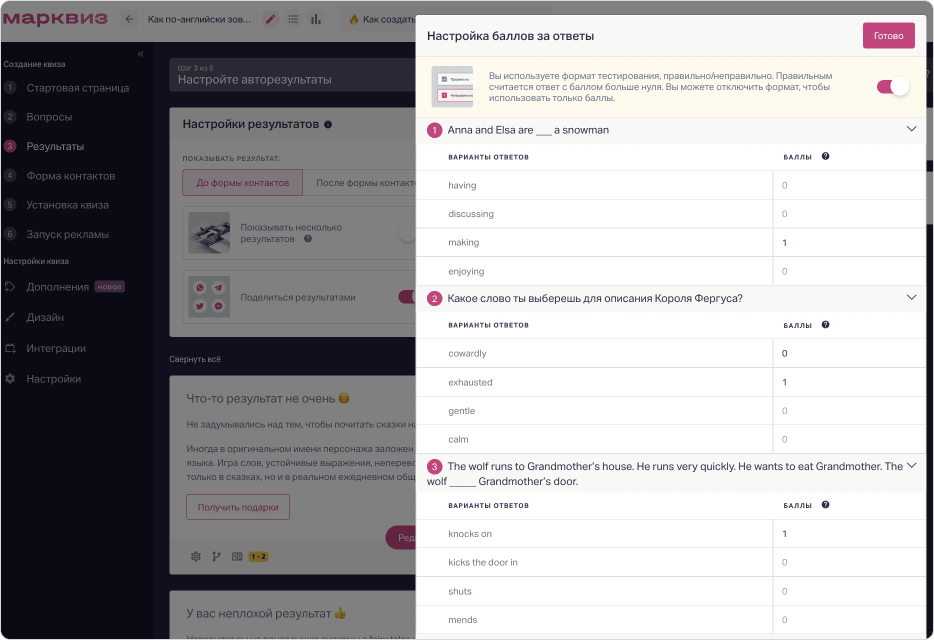This screenshot has width=934, height=640.
Task: Collapse question 2 Король Фергус section
Action: point(911,297)
